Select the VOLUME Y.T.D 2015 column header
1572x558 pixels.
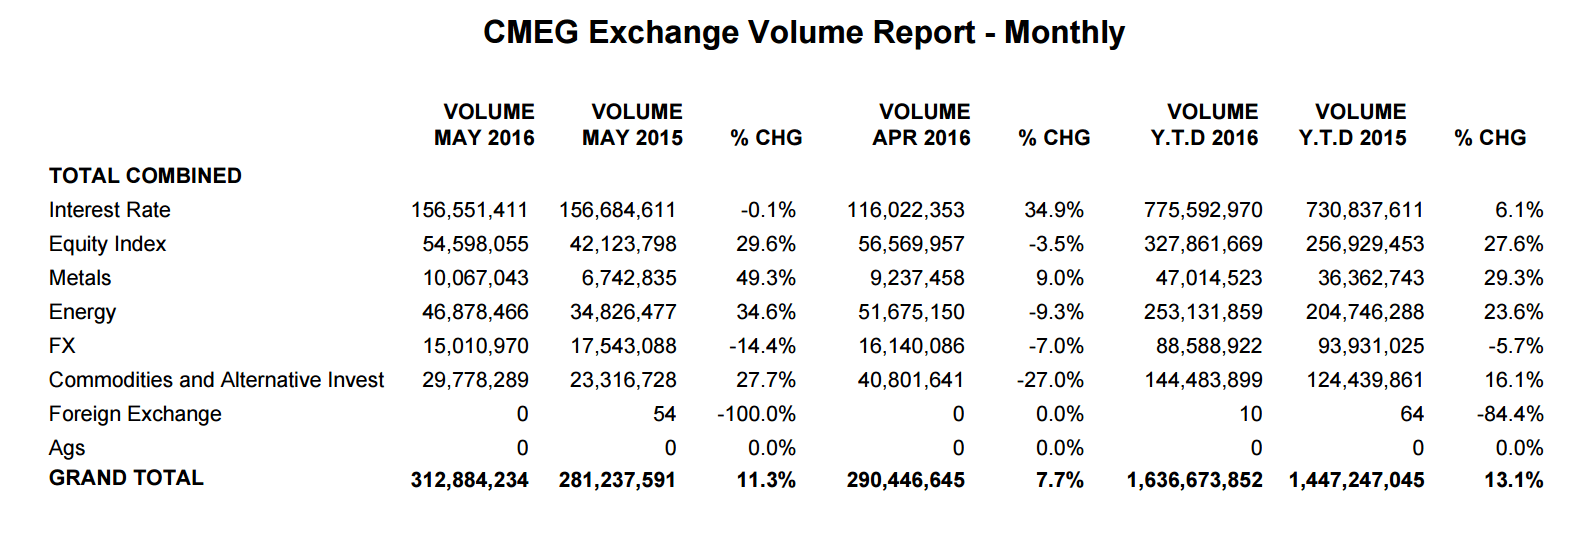1353,125
